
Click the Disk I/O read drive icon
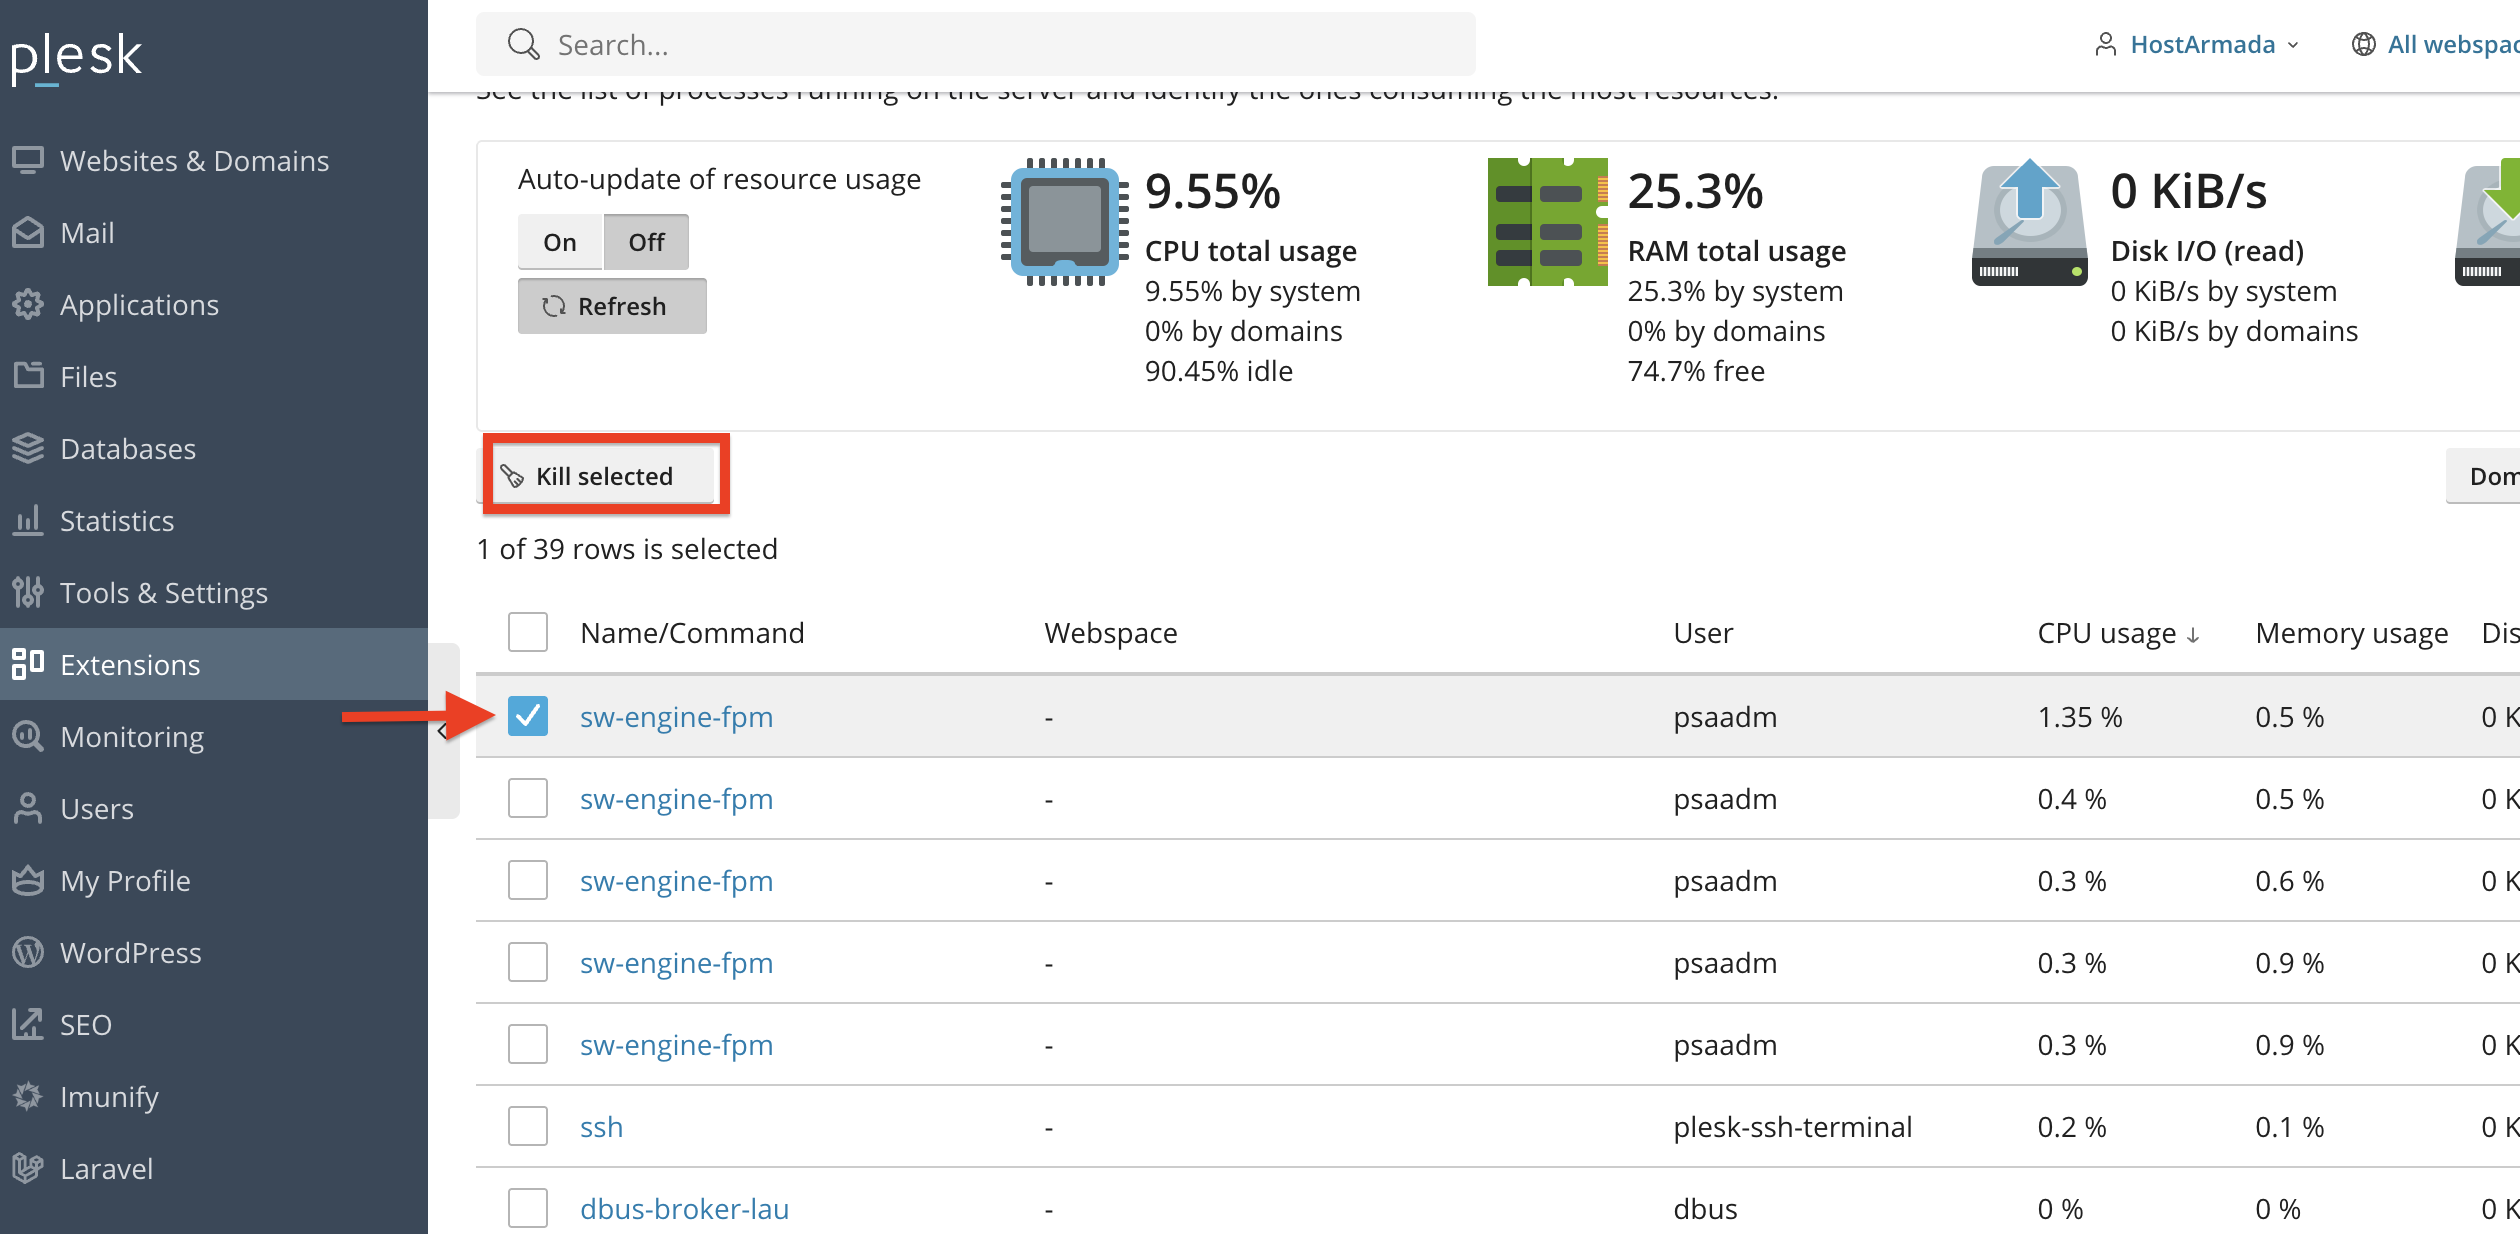pos(2029,221)
